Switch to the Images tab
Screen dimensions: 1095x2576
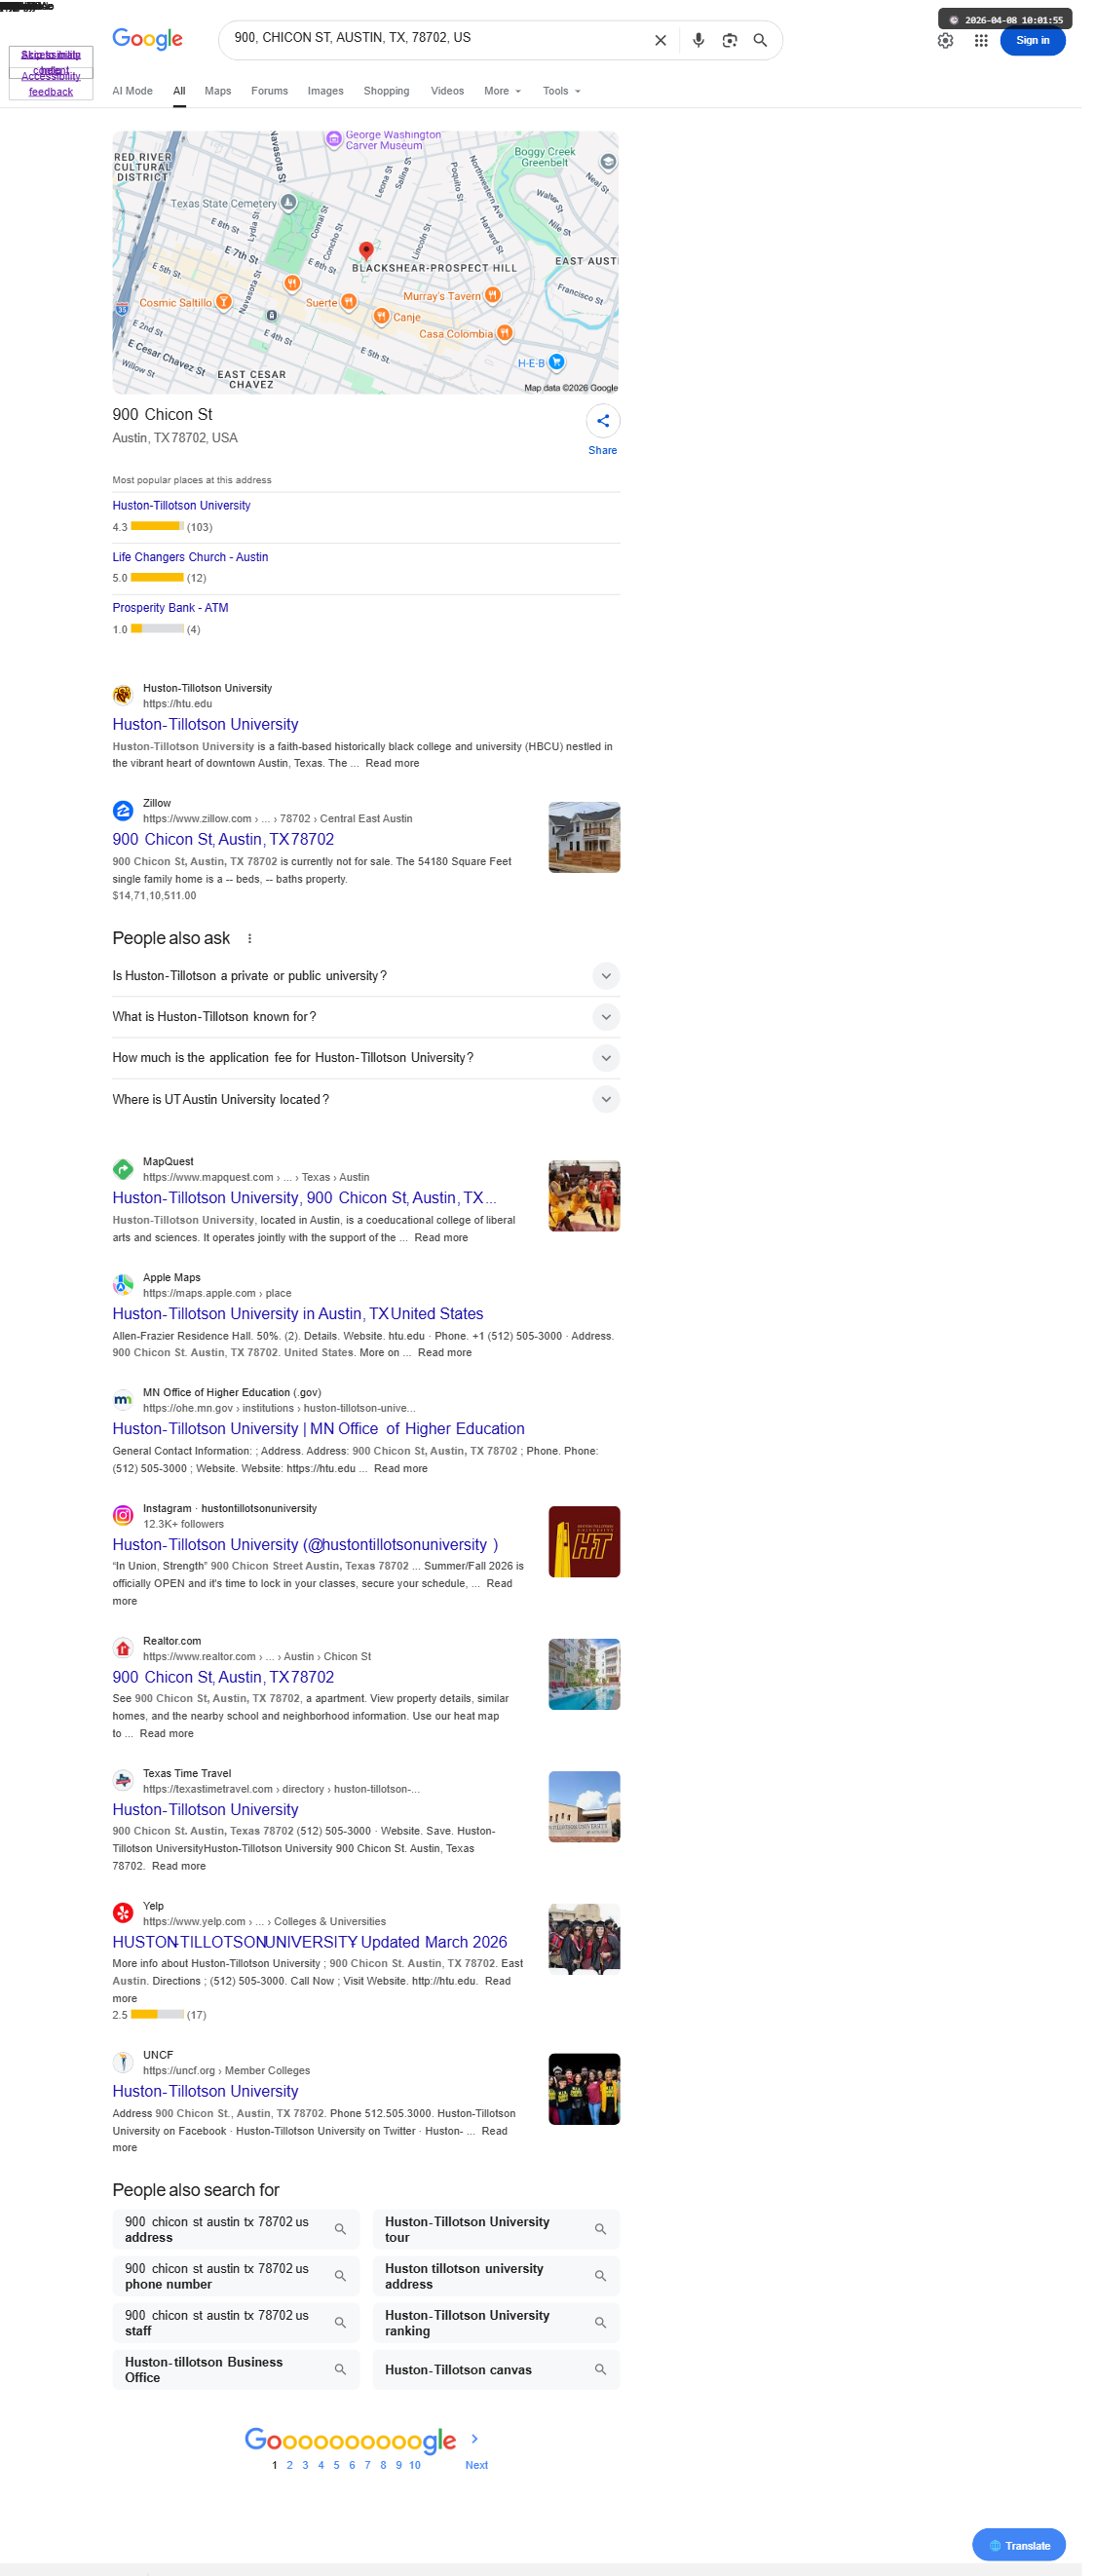point(325,91)
